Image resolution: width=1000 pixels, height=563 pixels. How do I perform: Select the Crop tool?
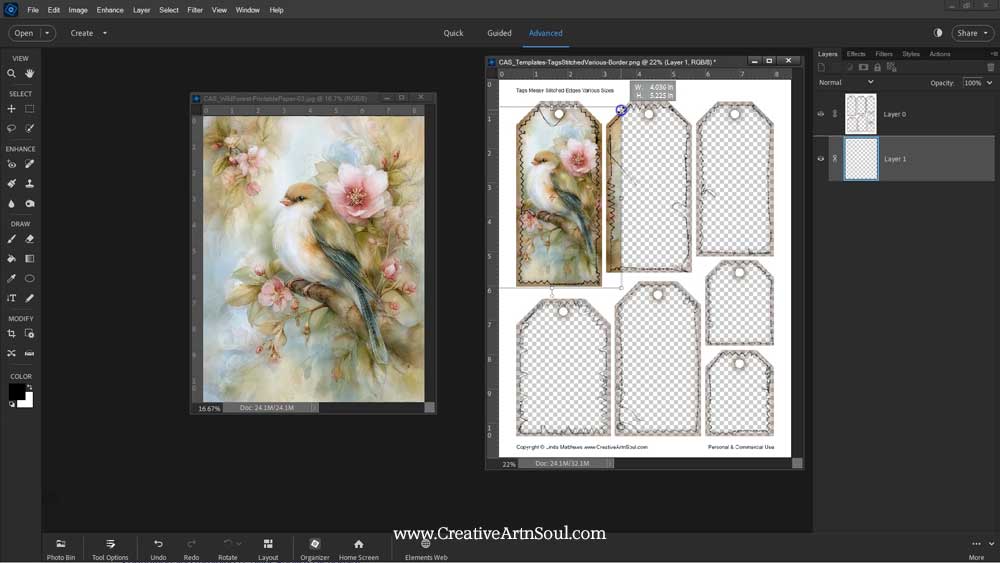[x=11, y=333]
